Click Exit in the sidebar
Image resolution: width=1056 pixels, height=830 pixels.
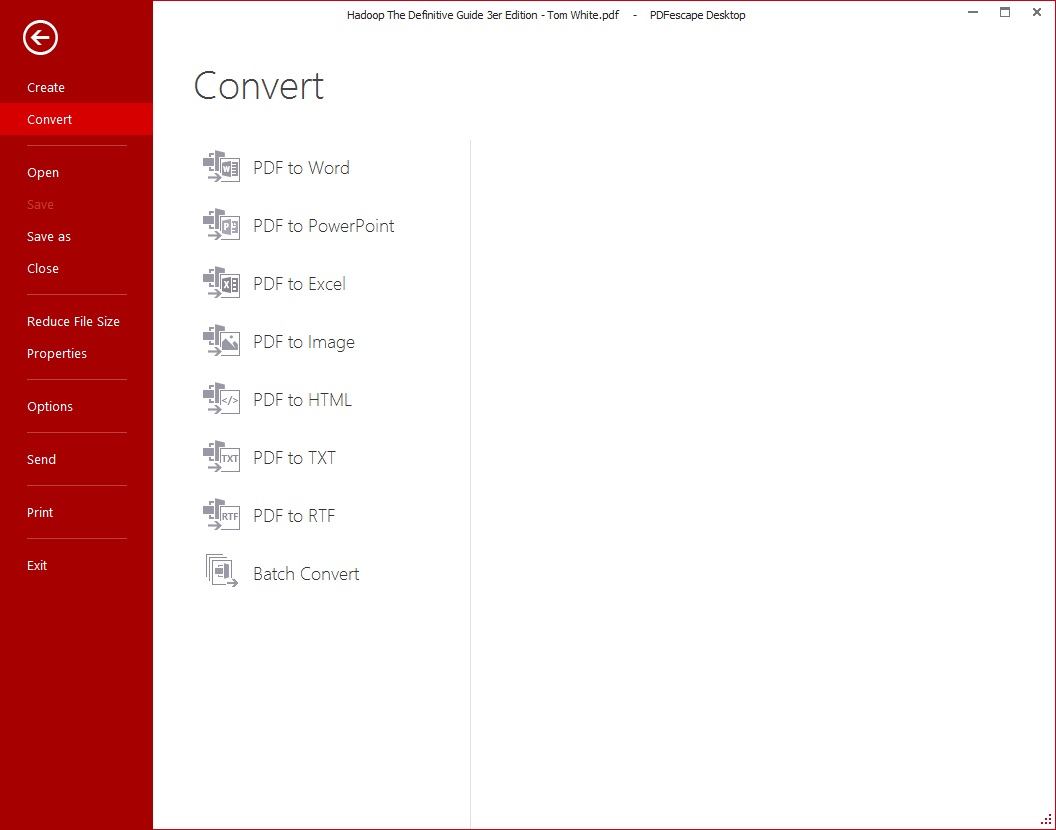click(x=76, y=565)
